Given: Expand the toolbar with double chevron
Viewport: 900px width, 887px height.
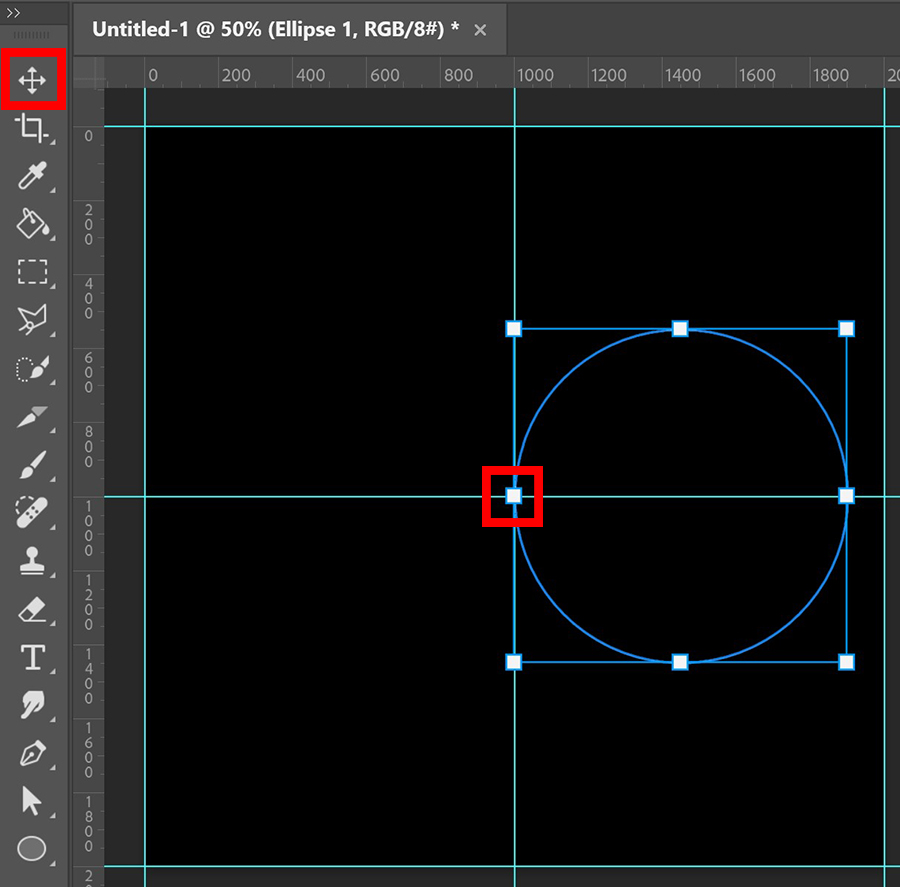Looking at the screenshot, I should (x=13, y=13).
